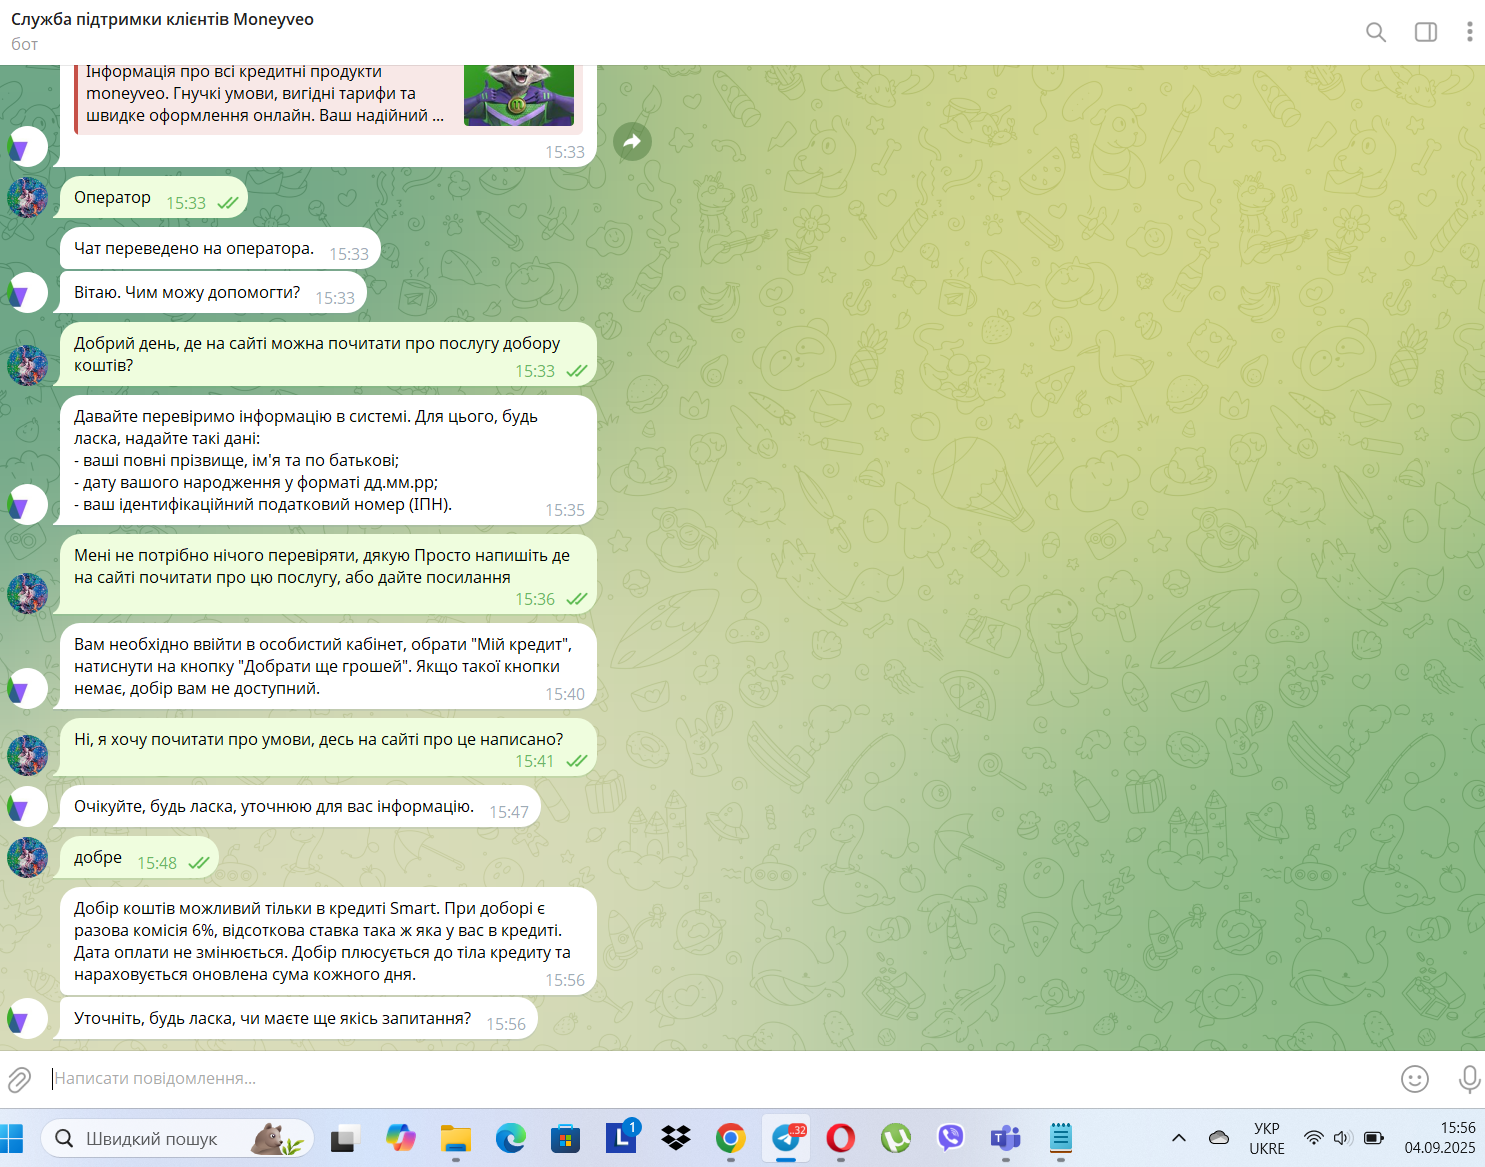Open volume speaker tray icon
Screen dimensions: 1485x1167
1343,1138
